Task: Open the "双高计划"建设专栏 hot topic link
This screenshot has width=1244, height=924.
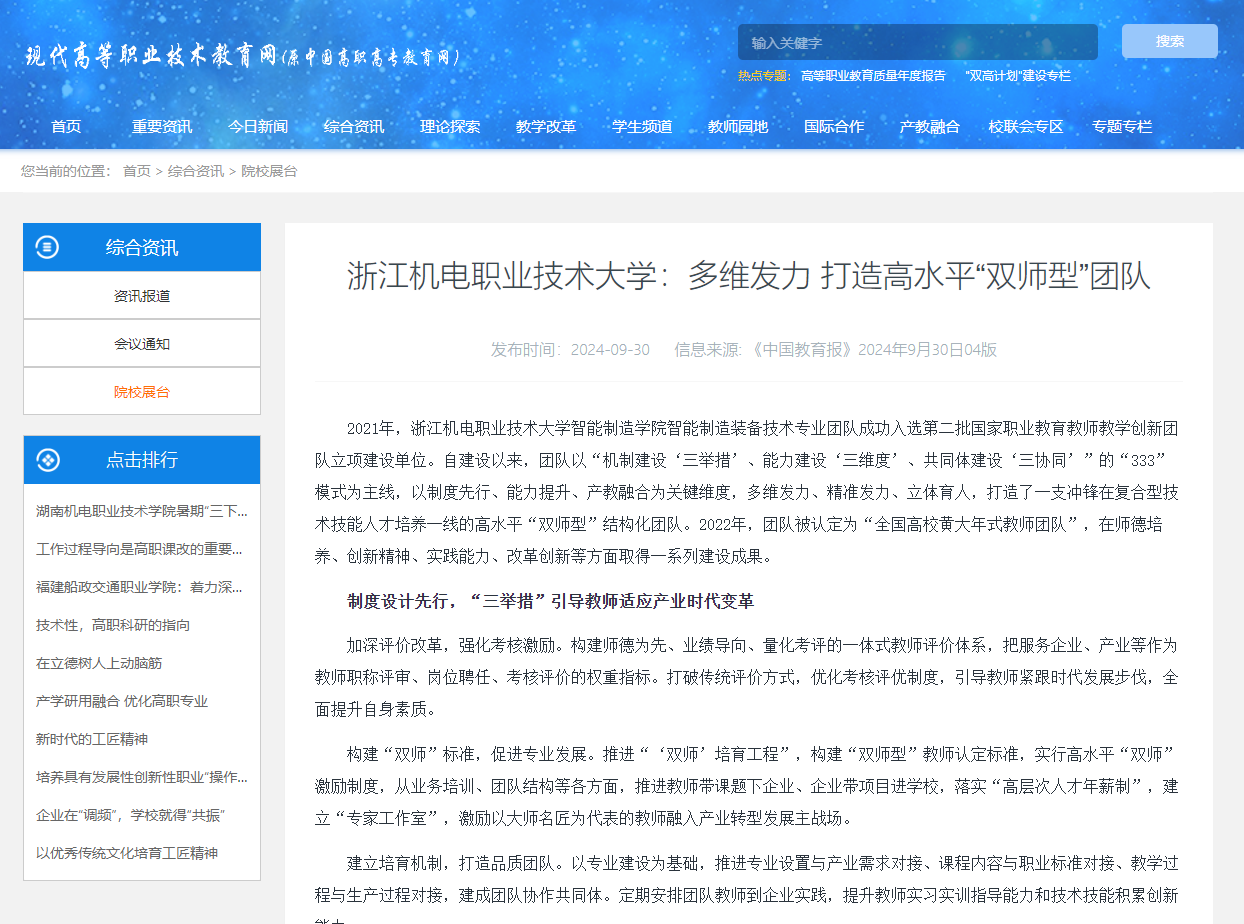Action: pyautogui.click(x=1017, y=76)
